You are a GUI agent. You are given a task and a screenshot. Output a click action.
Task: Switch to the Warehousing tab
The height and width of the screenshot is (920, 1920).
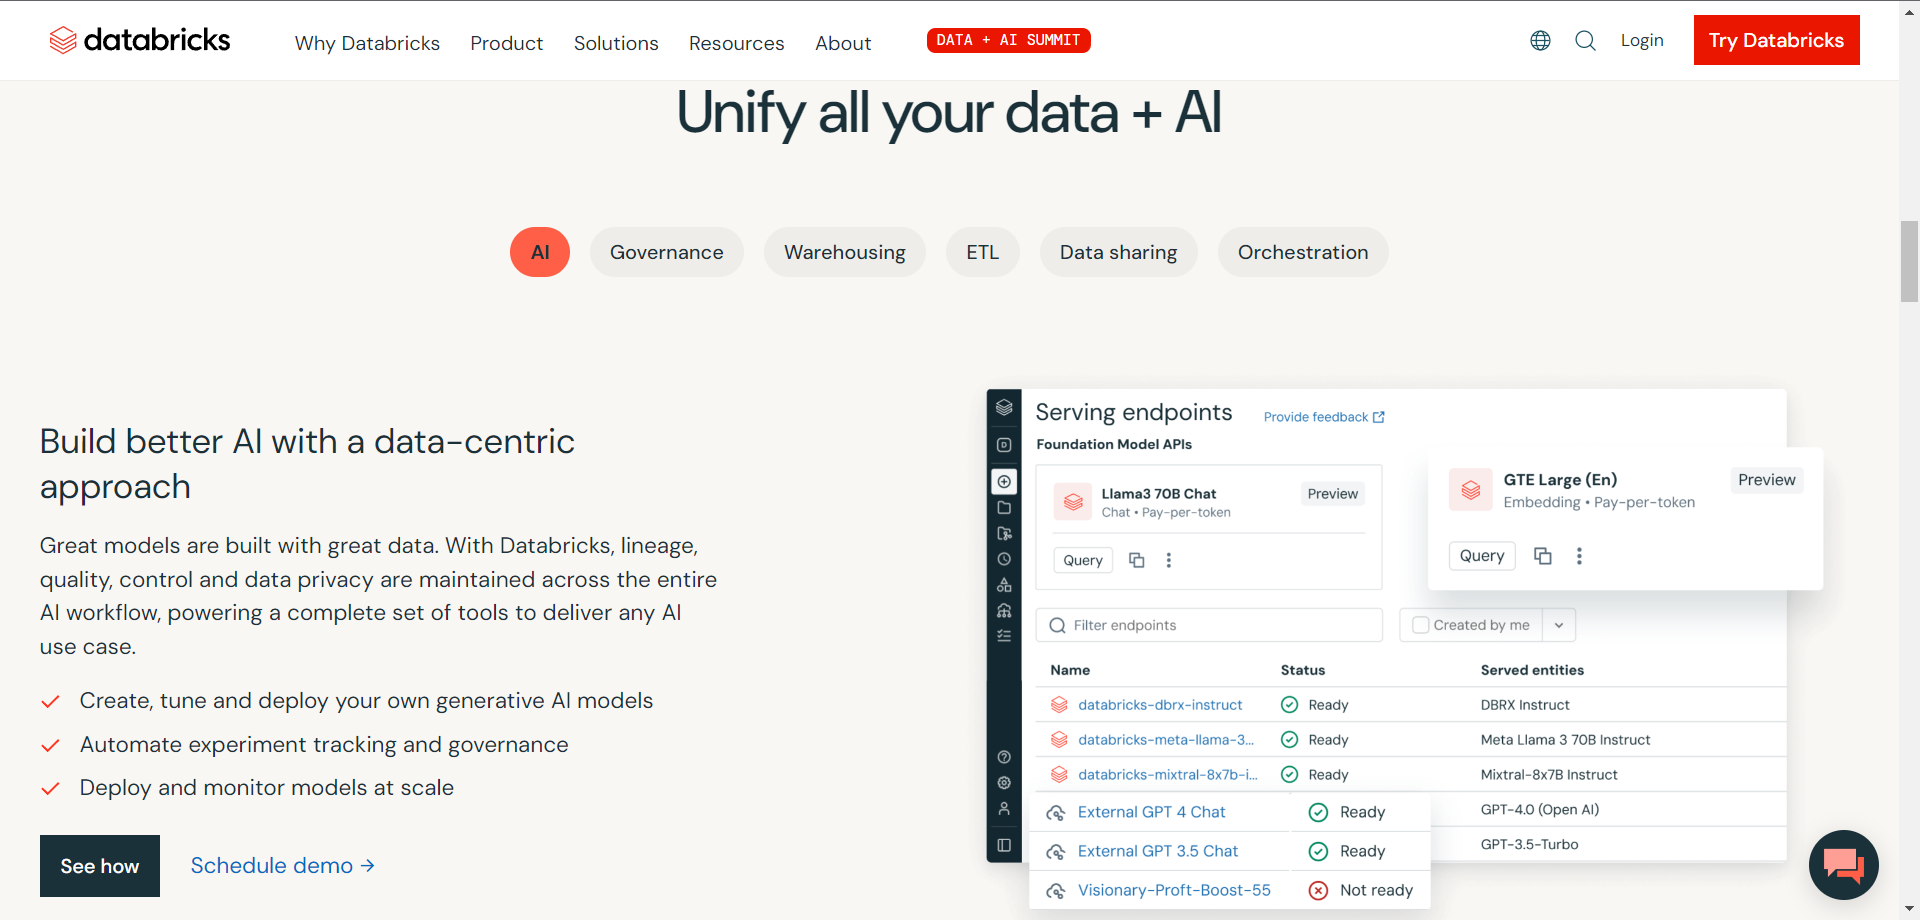click(845, 252)
